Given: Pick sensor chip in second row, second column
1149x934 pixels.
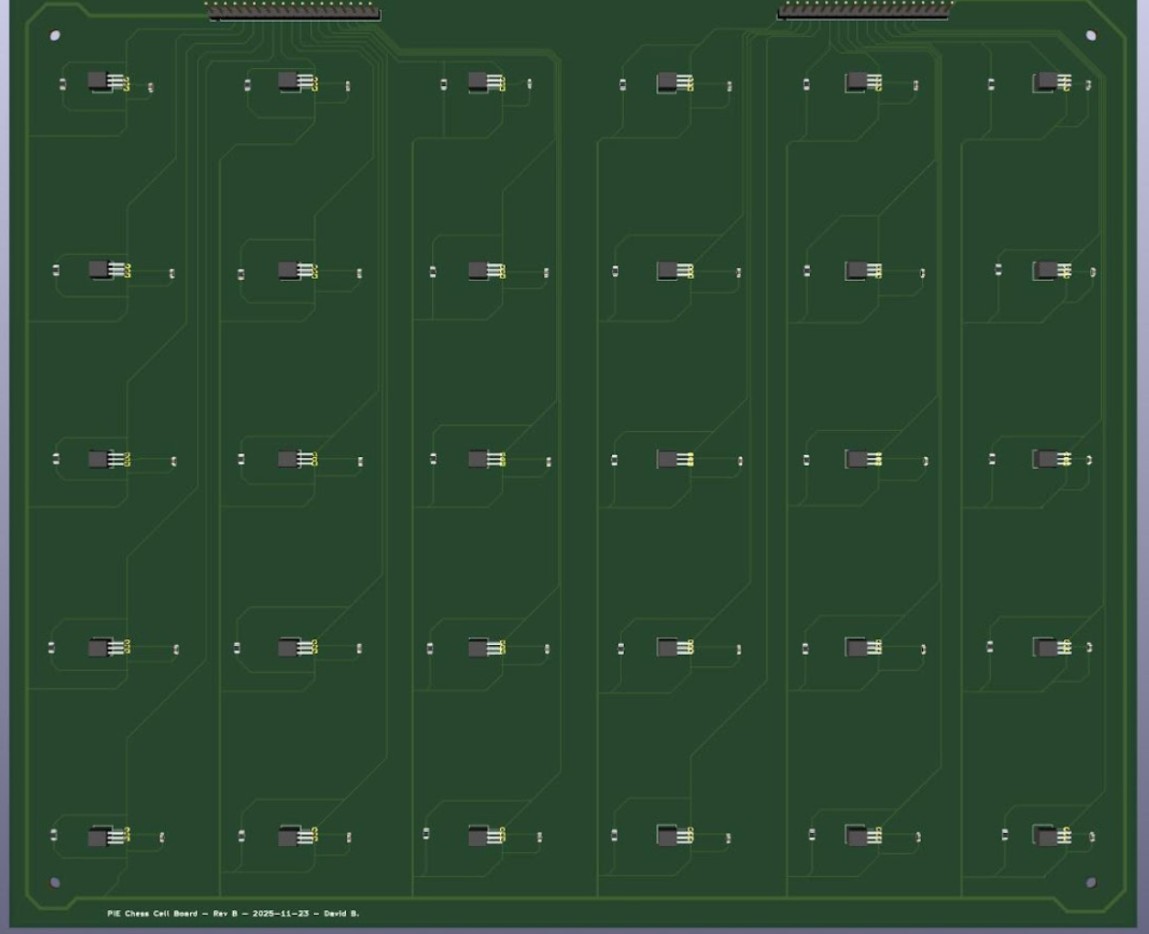Looking at the screenshot, I should click(x=291, y=270).
